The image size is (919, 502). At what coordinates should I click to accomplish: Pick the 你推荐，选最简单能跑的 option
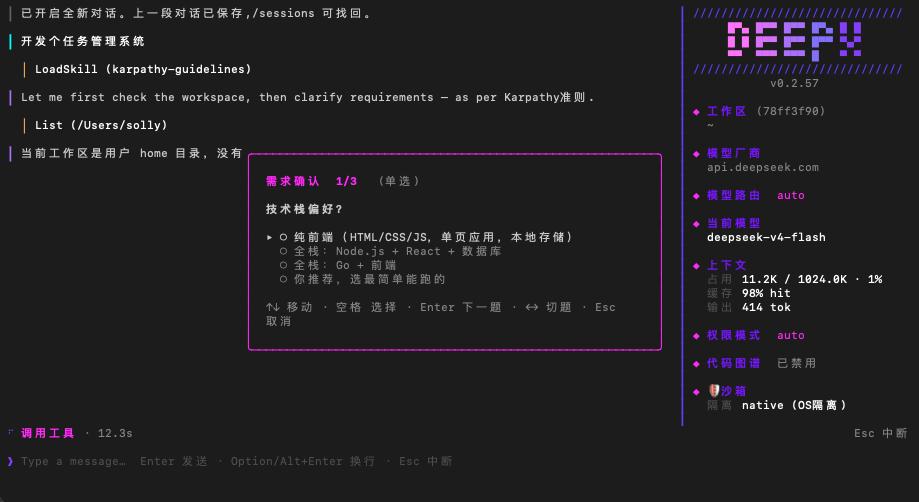[283, 279]
